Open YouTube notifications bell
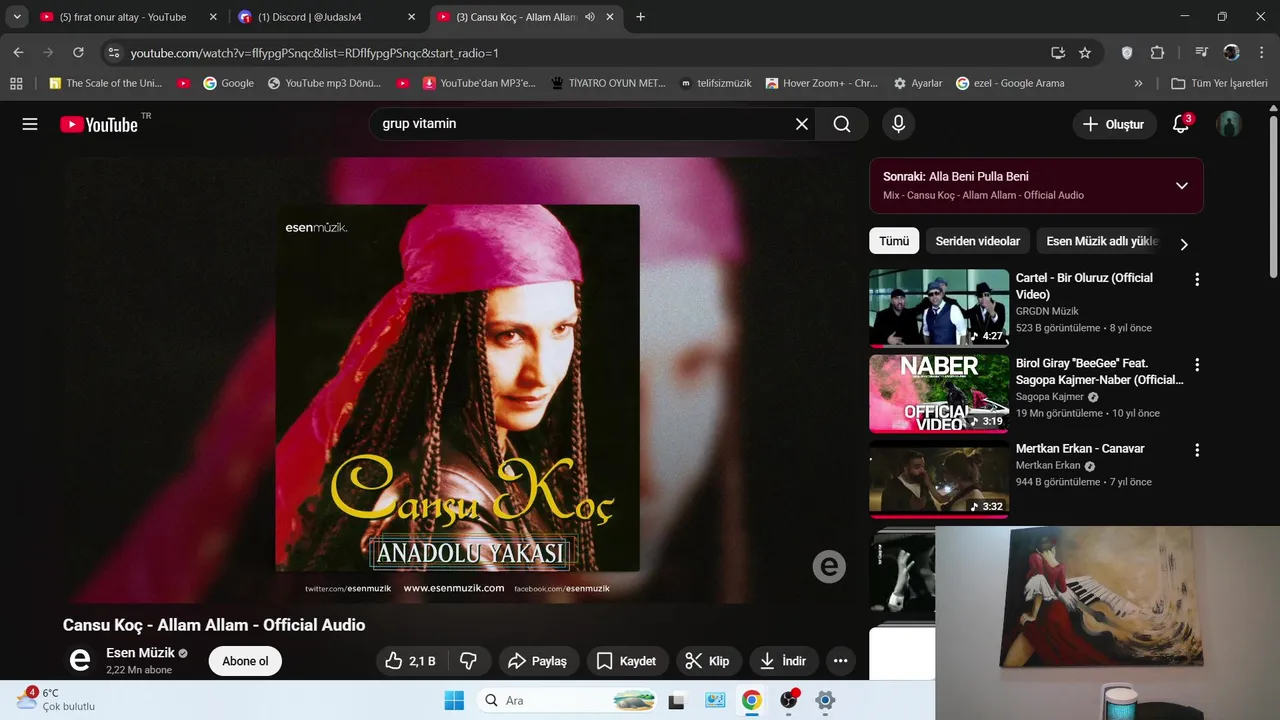The width and height of the screenshot is (1280, 720). (1181, 124)
